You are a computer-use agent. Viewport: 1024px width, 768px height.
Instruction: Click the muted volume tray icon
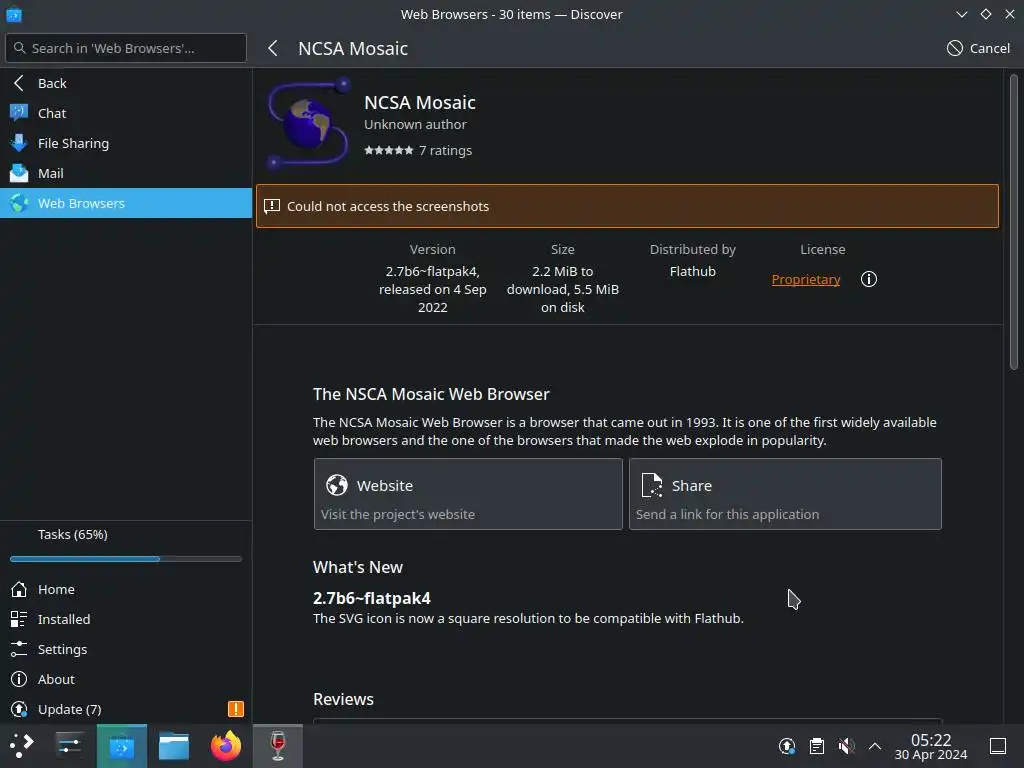tap(846, 746)
